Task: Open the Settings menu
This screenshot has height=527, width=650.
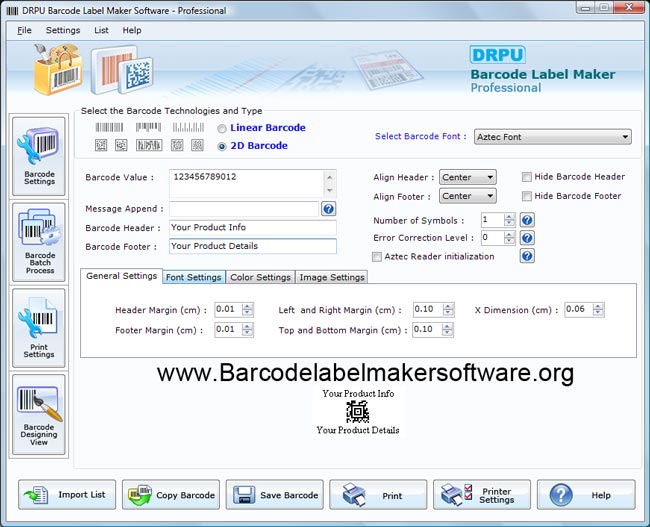Action: (x=63, y=30)
